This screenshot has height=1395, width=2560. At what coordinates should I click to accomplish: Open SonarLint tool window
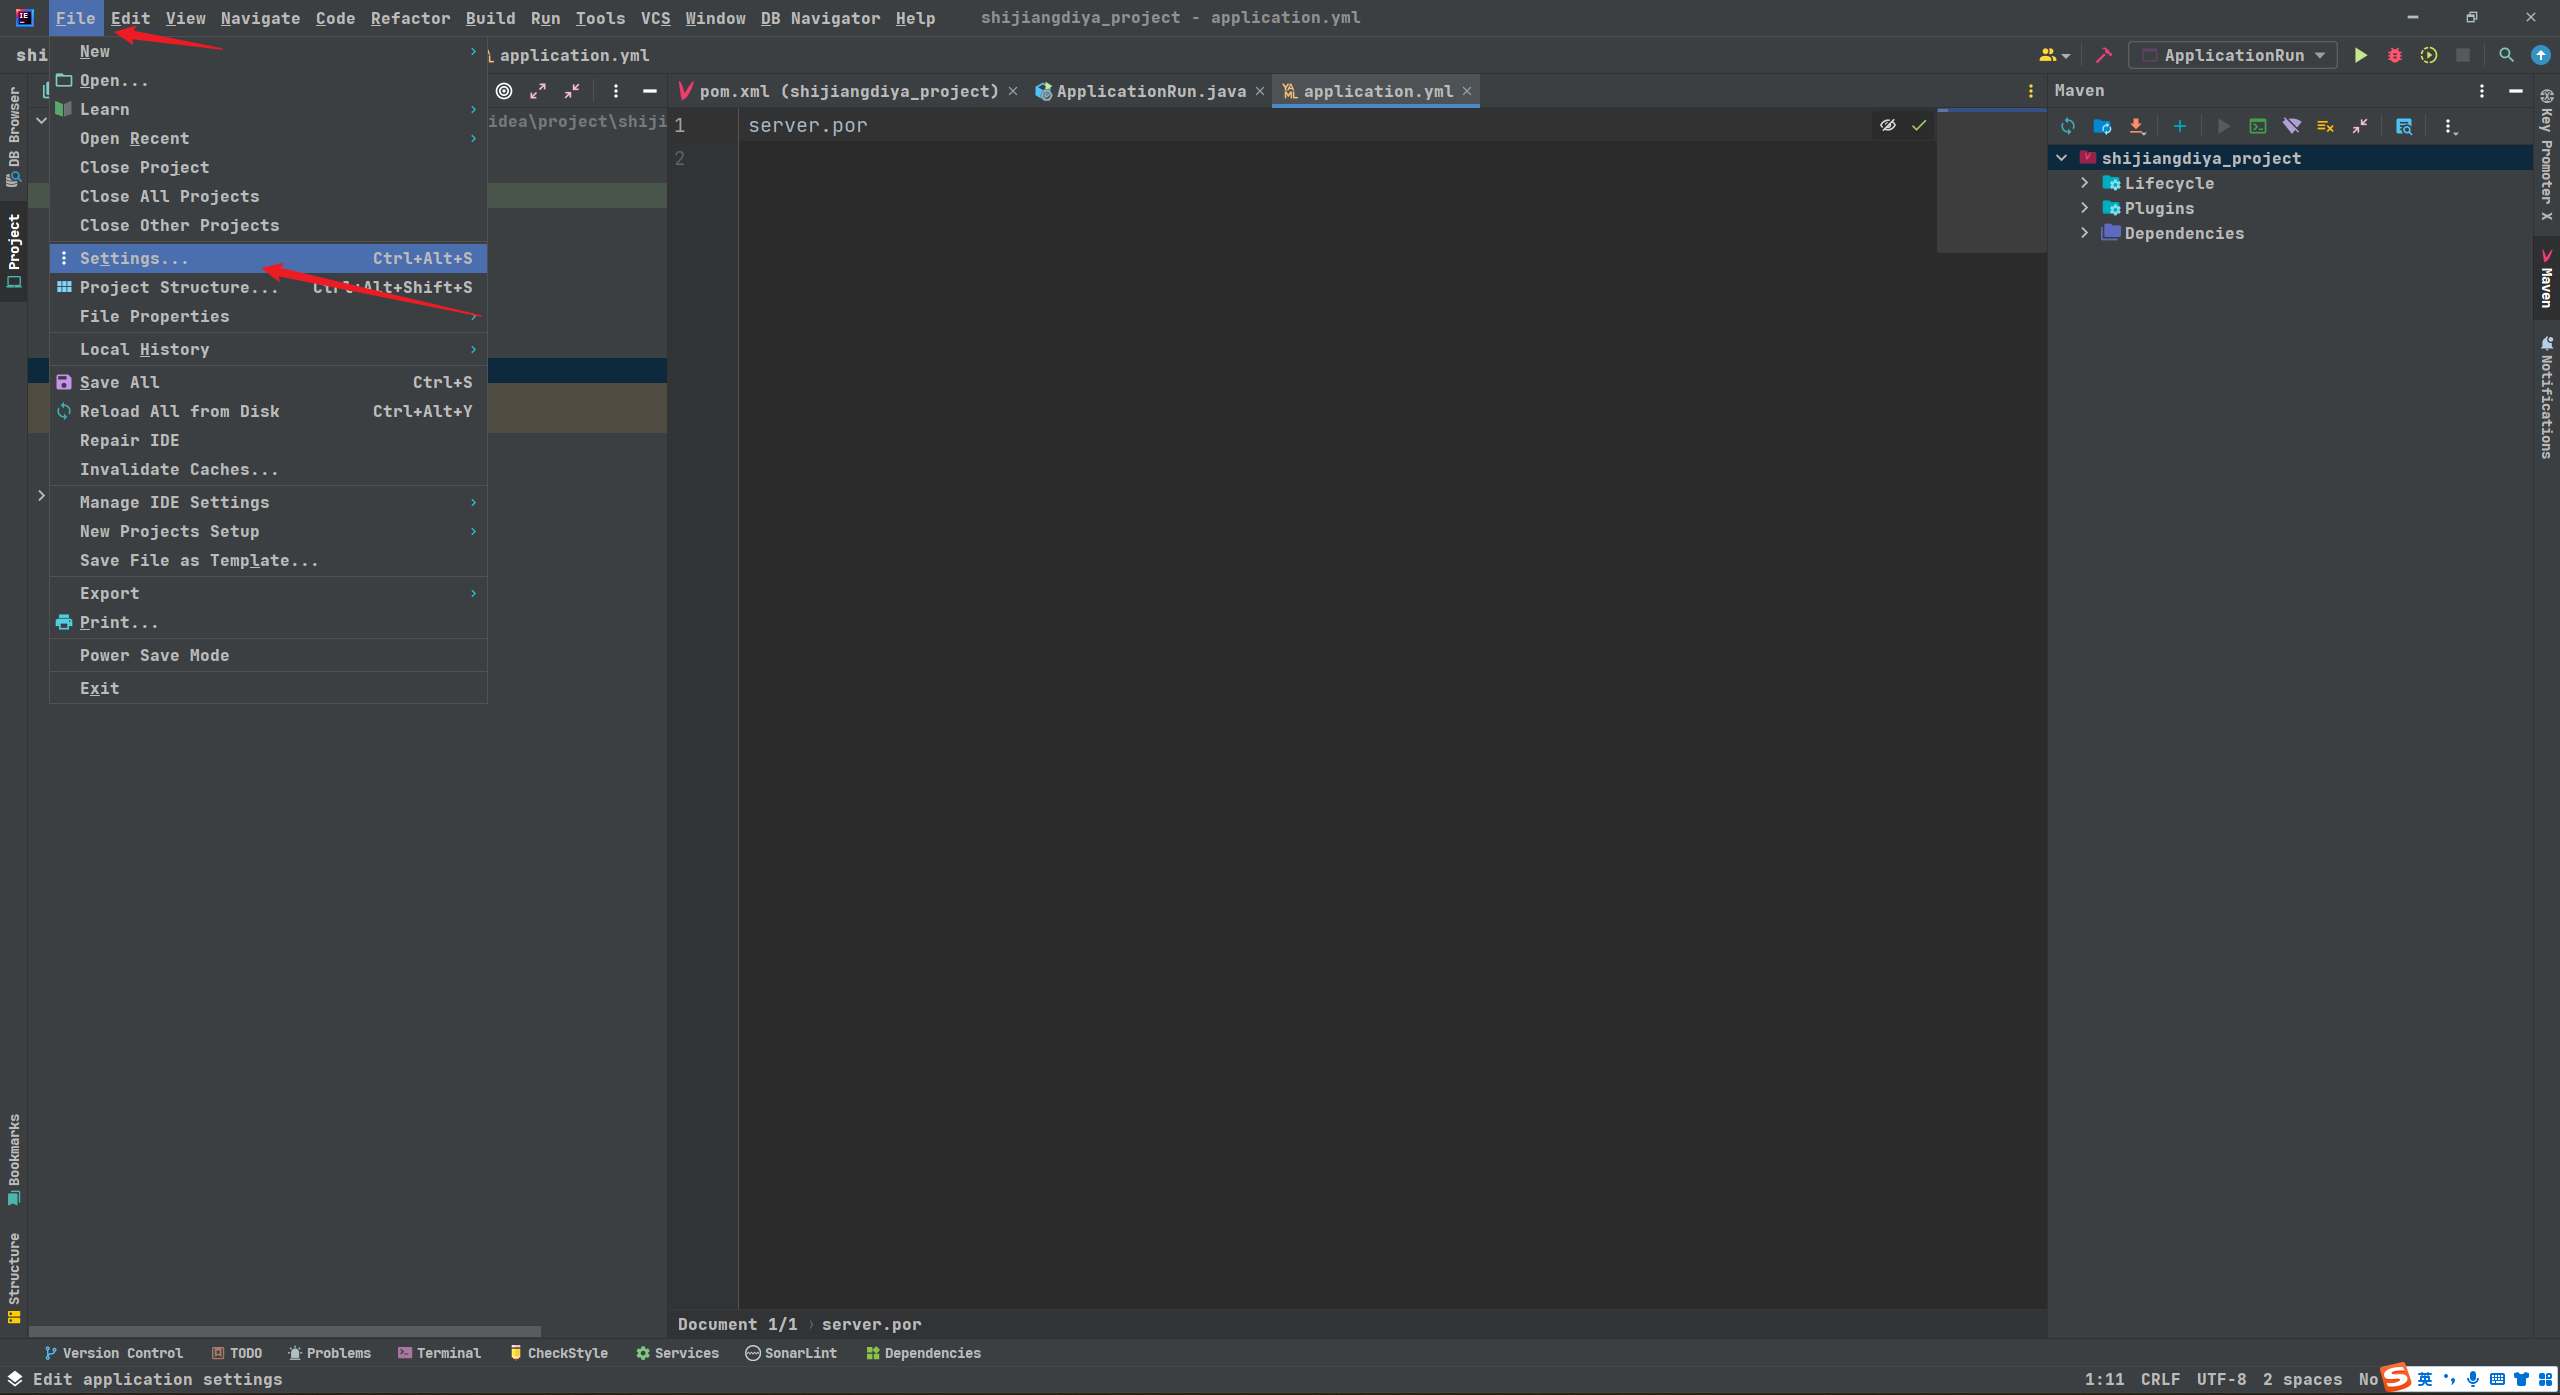791,1353
